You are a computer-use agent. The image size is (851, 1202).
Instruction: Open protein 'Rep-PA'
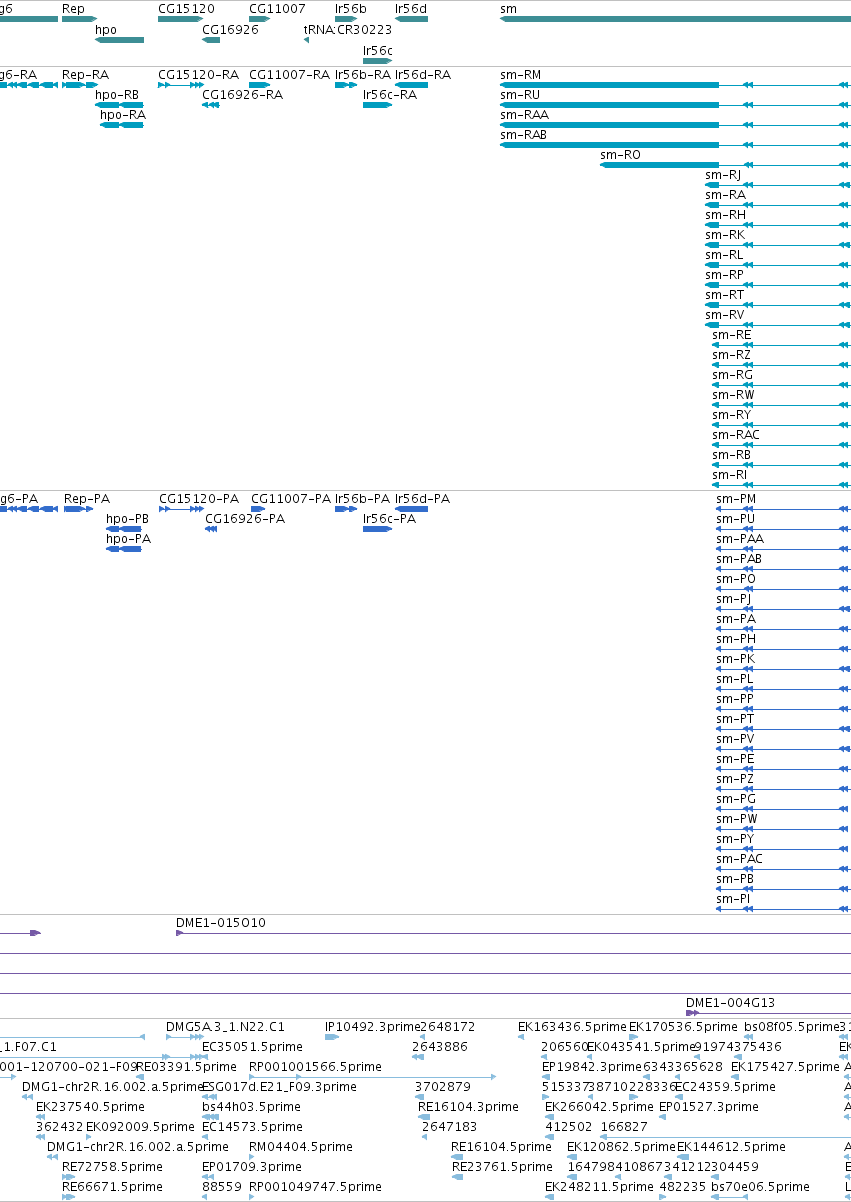(x=87, y=498)
